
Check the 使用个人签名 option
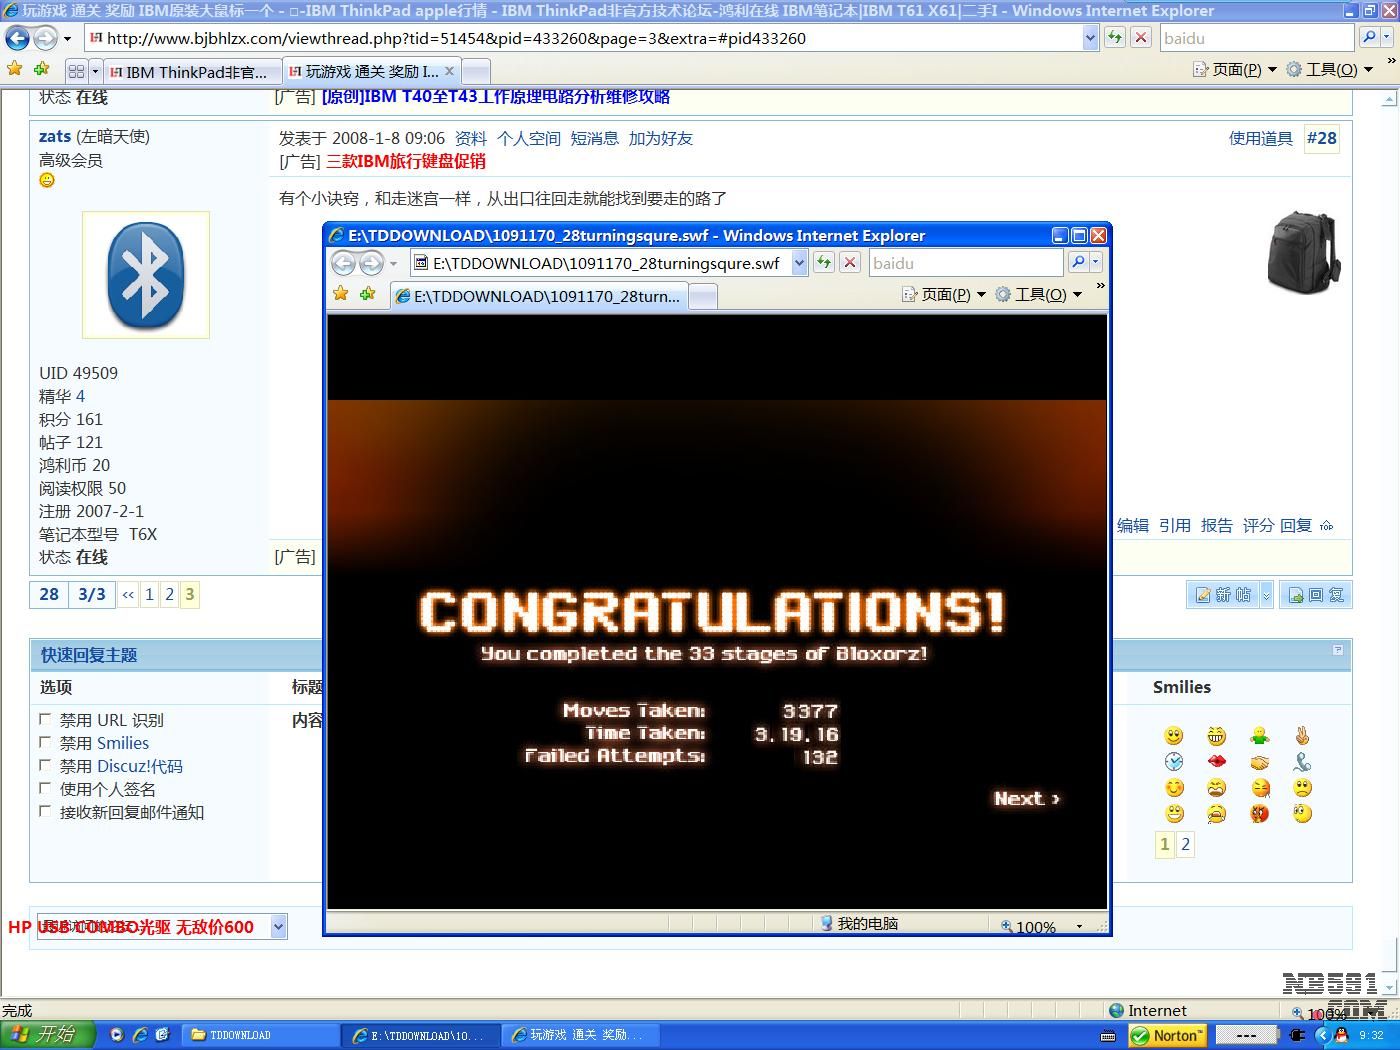tap(45, 788)
